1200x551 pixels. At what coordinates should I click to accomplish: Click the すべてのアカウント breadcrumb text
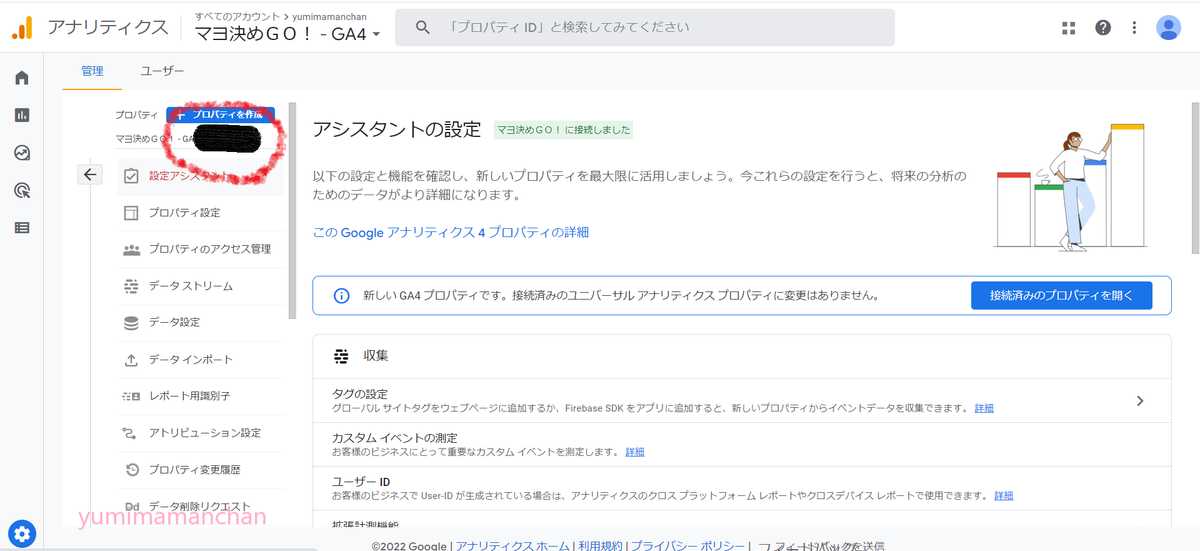[x=237, y=17]
